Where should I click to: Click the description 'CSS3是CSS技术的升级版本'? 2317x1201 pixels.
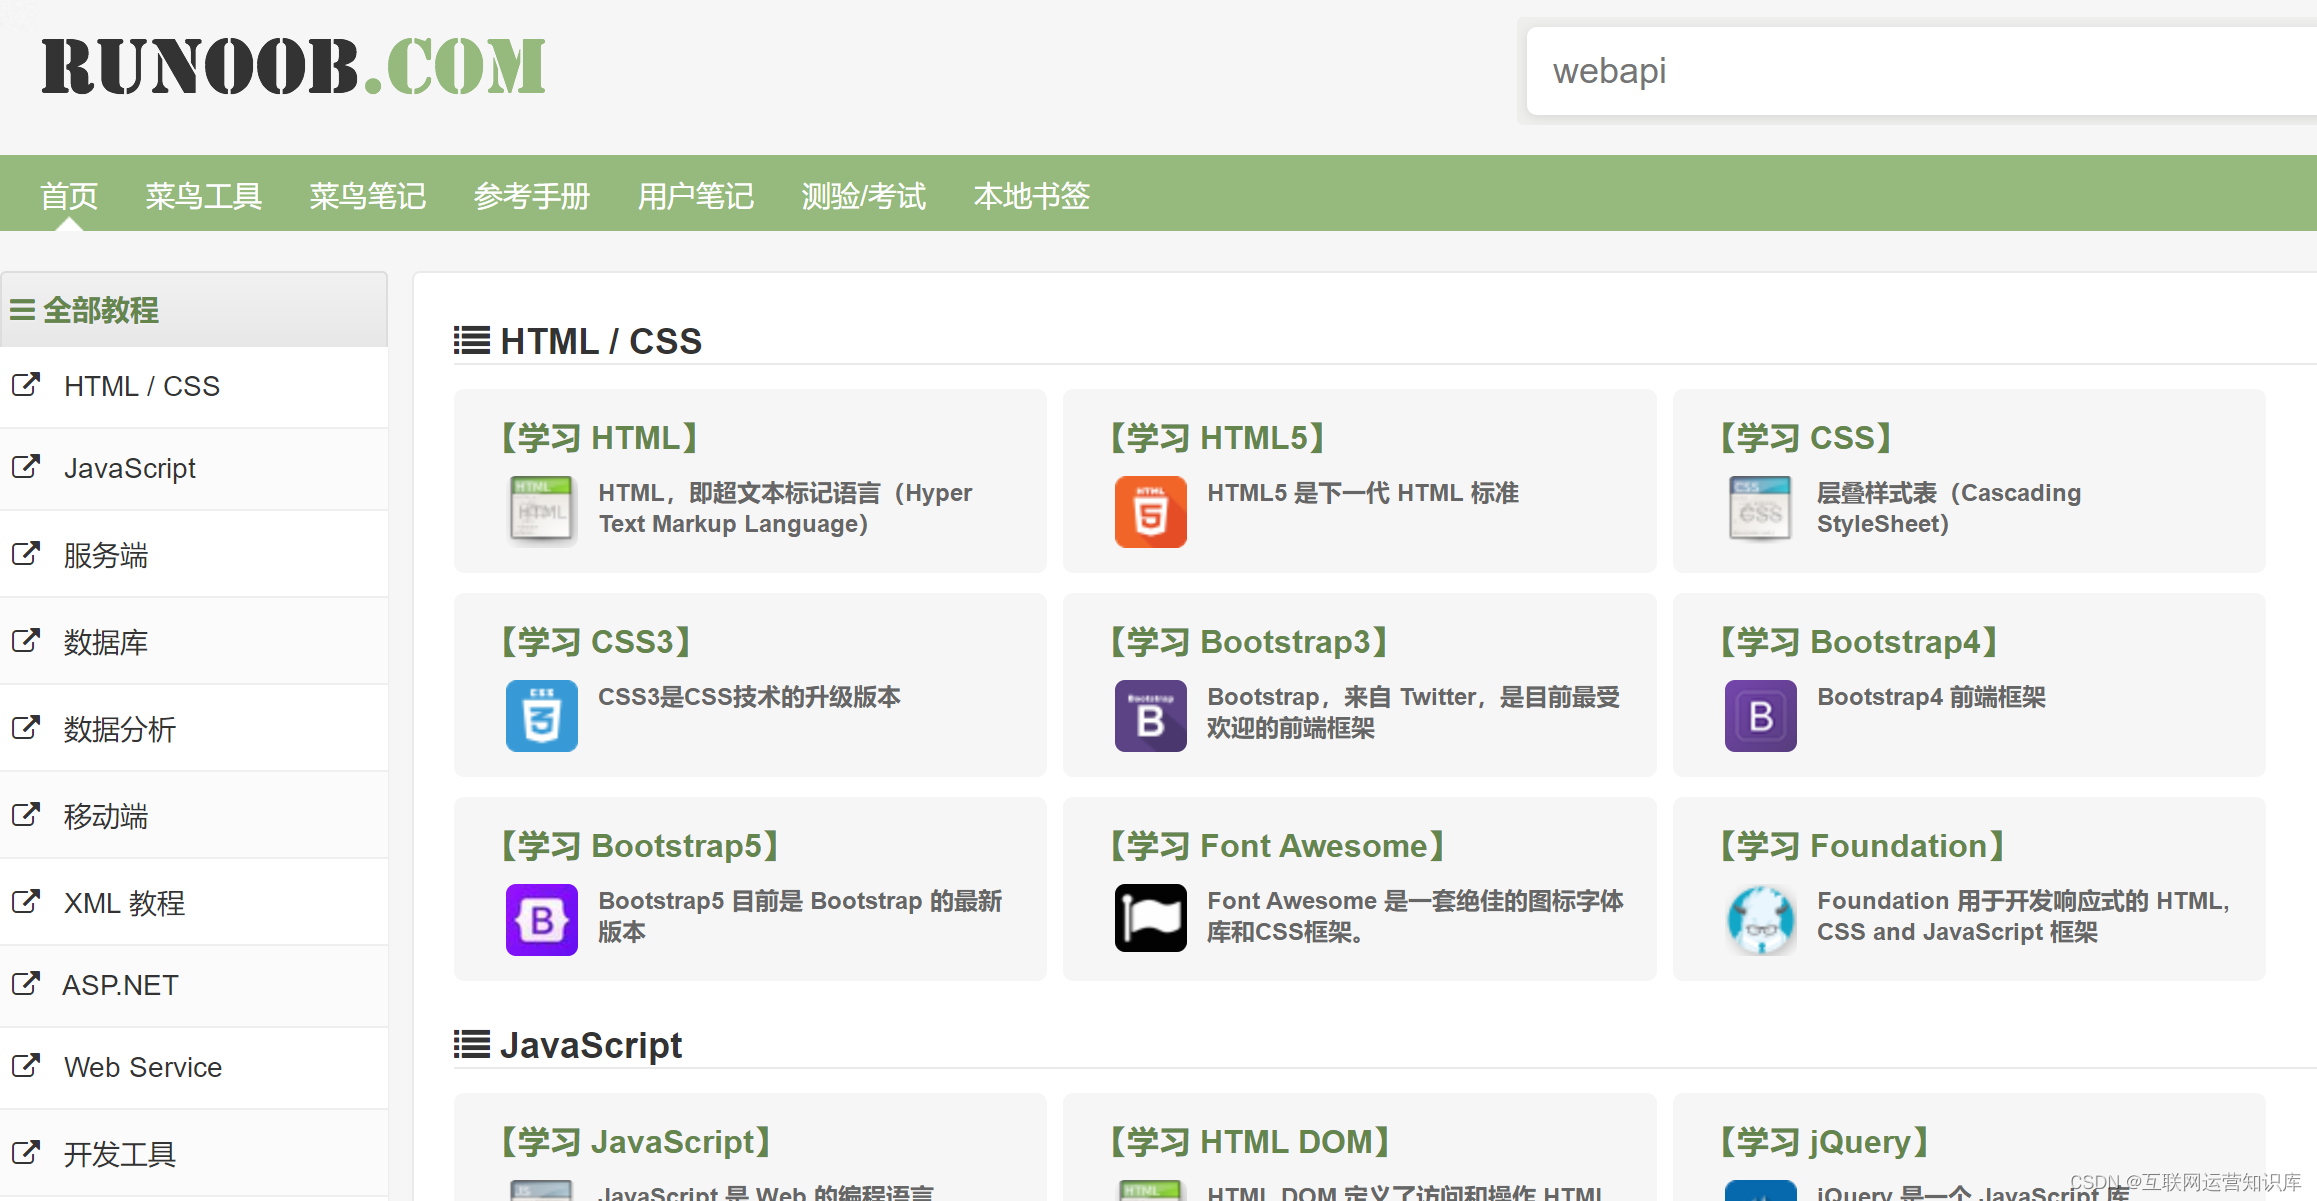coord(749,697)
